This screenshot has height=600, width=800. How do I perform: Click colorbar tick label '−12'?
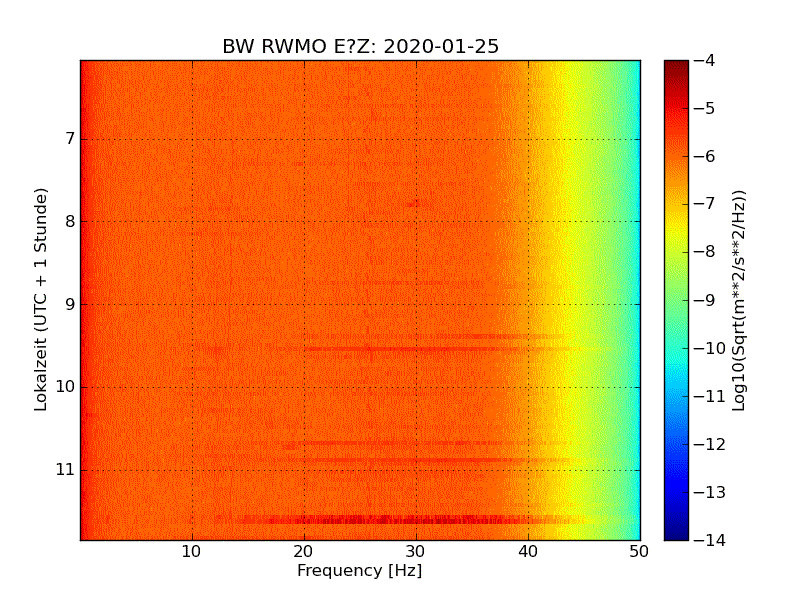tap(710, 444)
